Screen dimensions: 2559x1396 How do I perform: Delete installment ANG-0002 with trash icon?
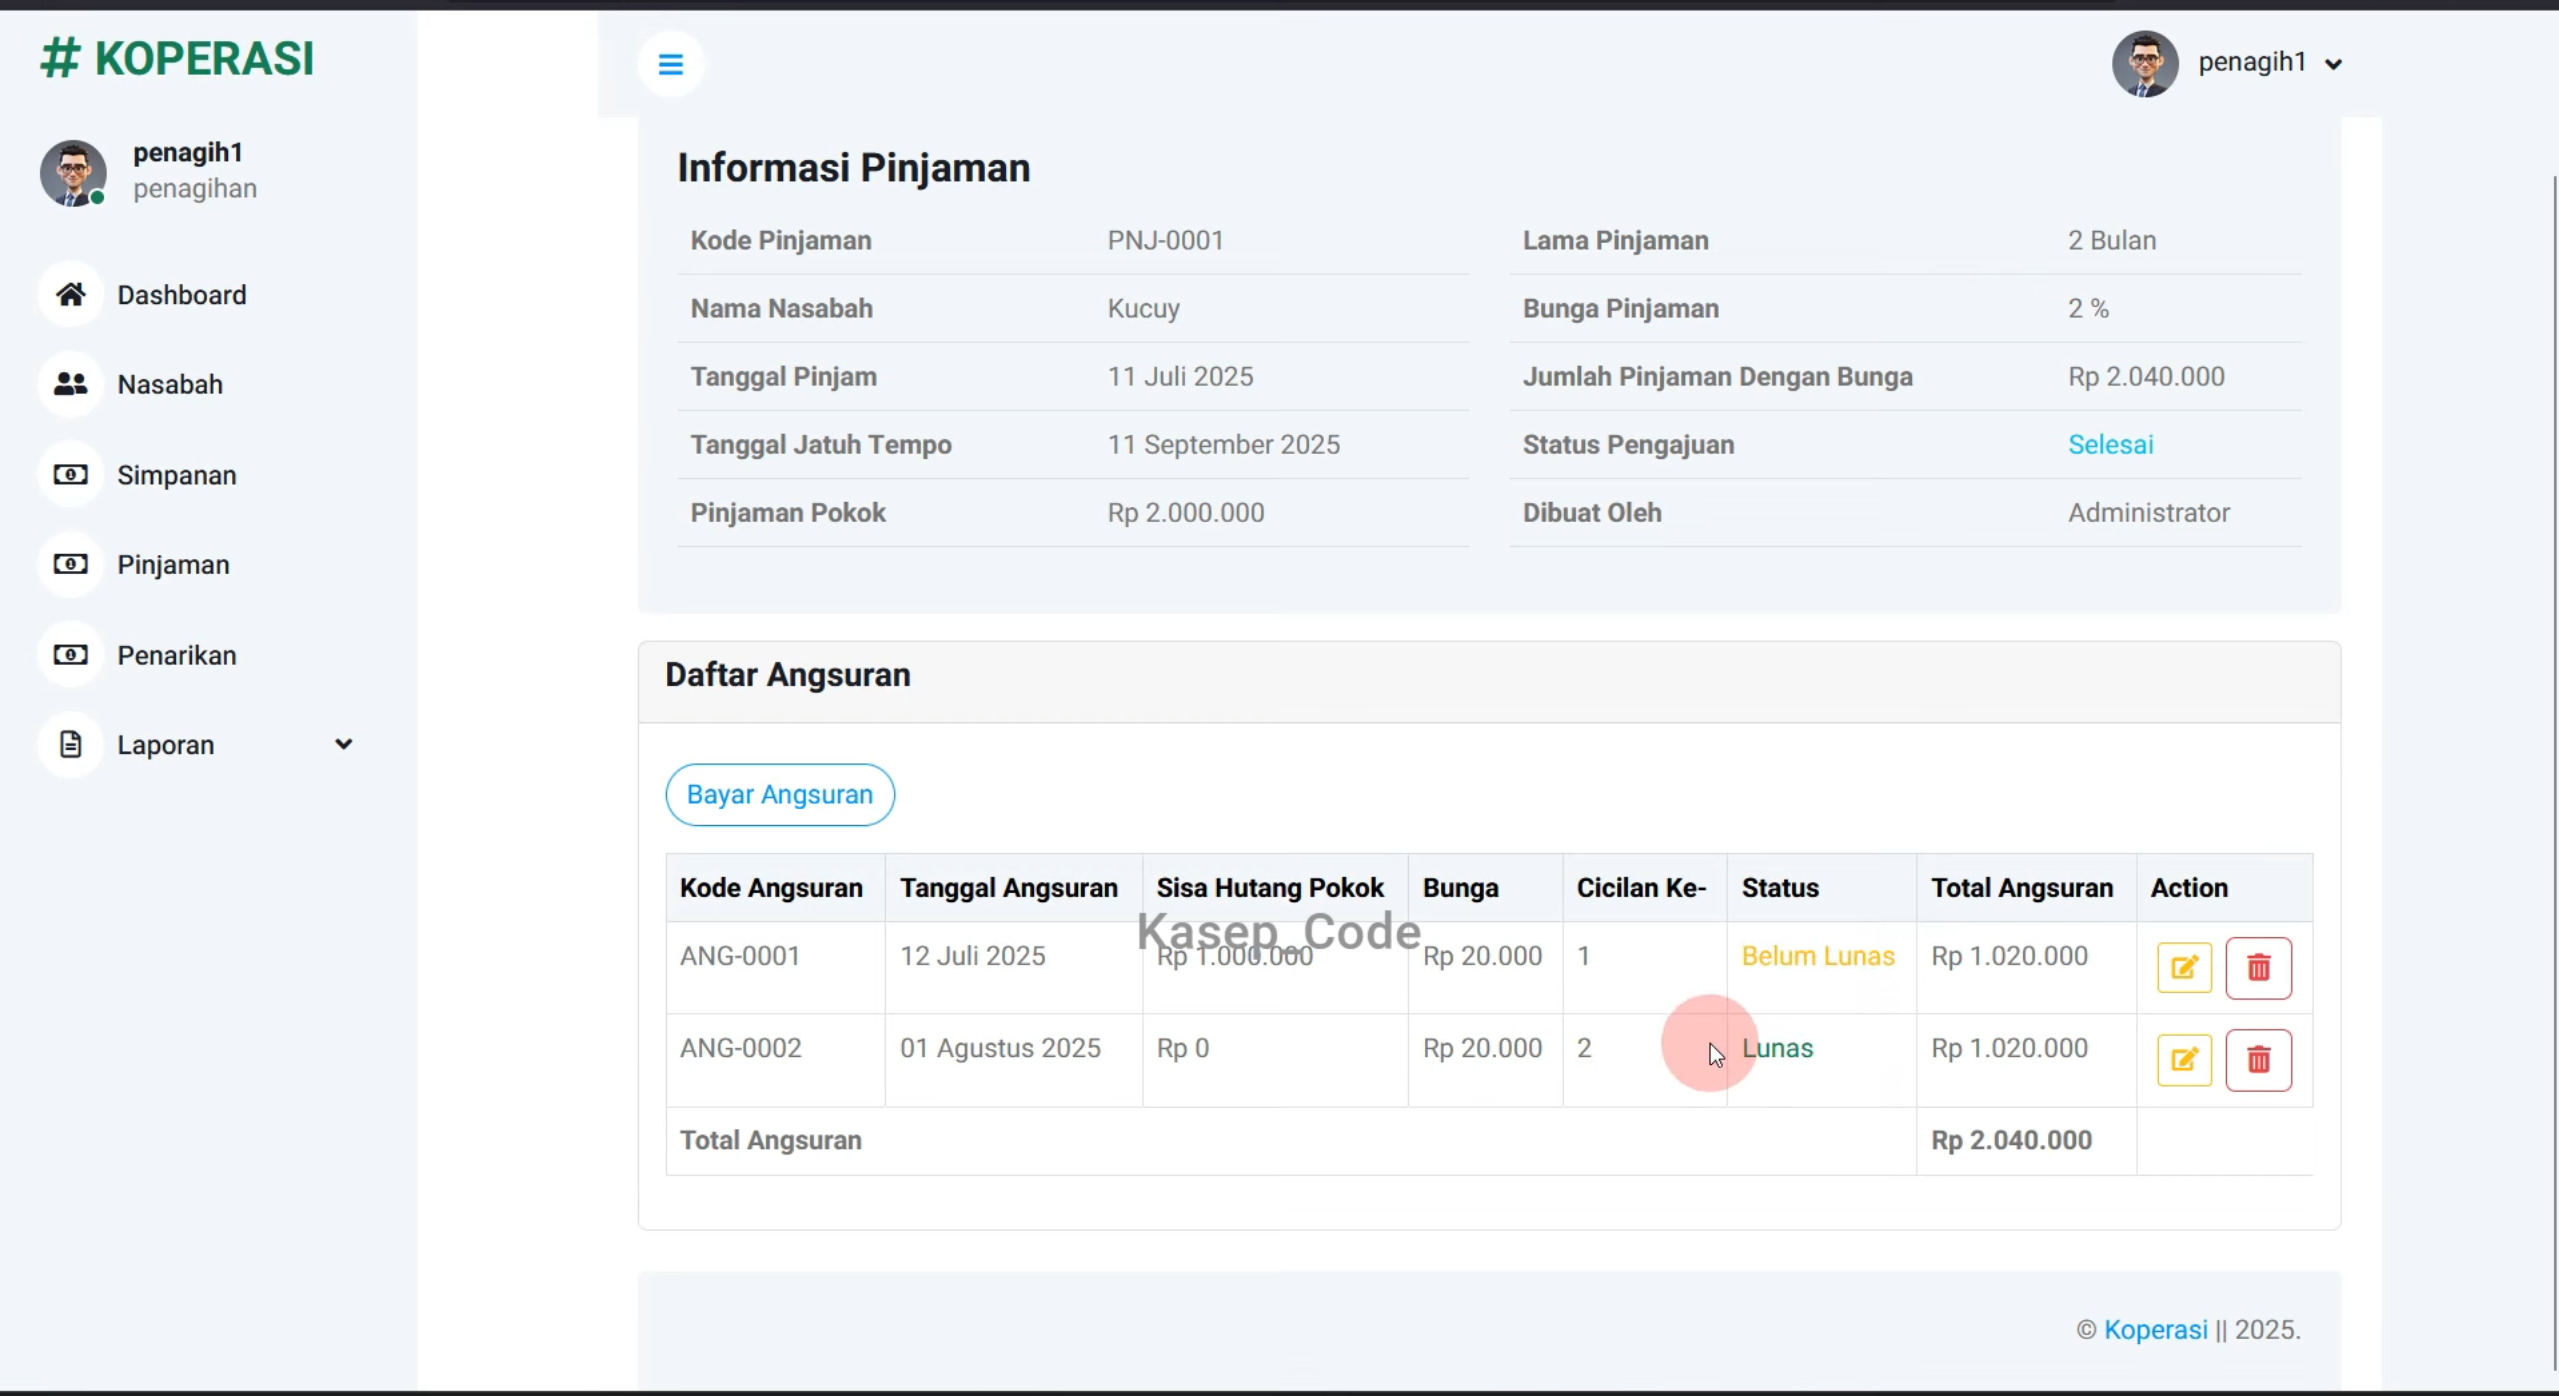[x=2258, y=1059]
